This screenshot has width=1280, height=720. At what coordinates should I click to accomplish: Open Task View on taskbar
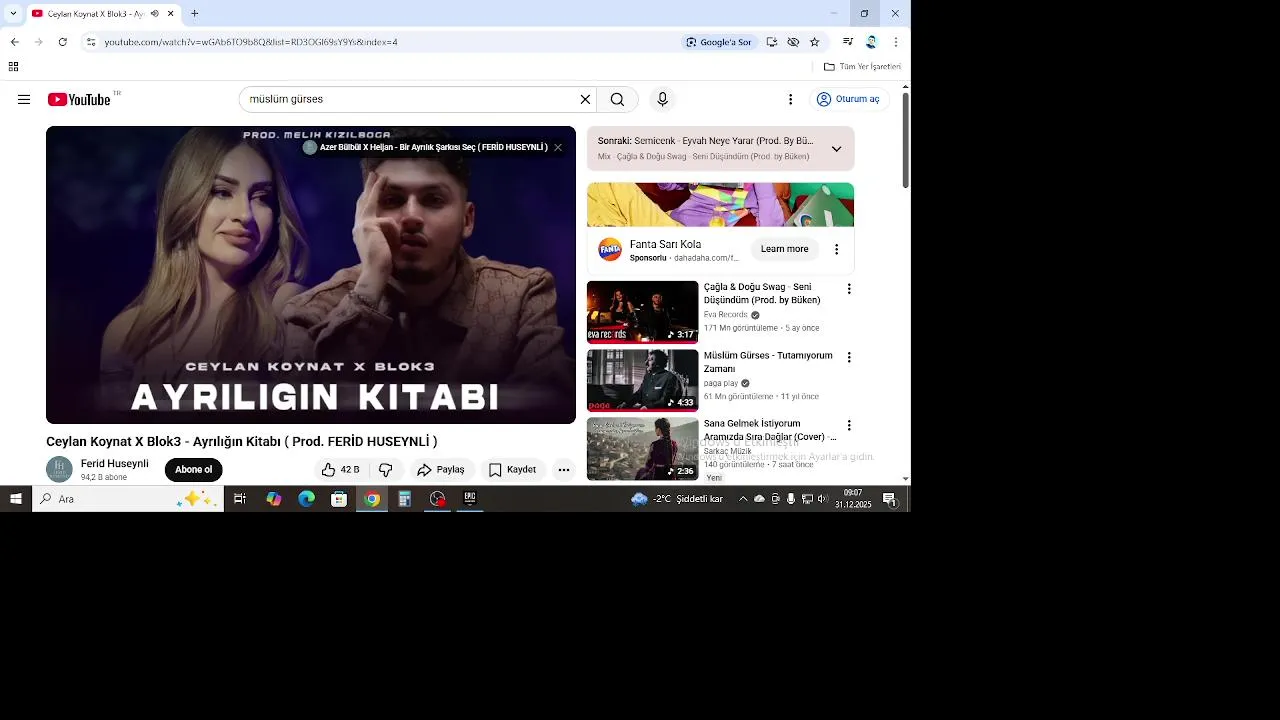(x=240, y=499)
